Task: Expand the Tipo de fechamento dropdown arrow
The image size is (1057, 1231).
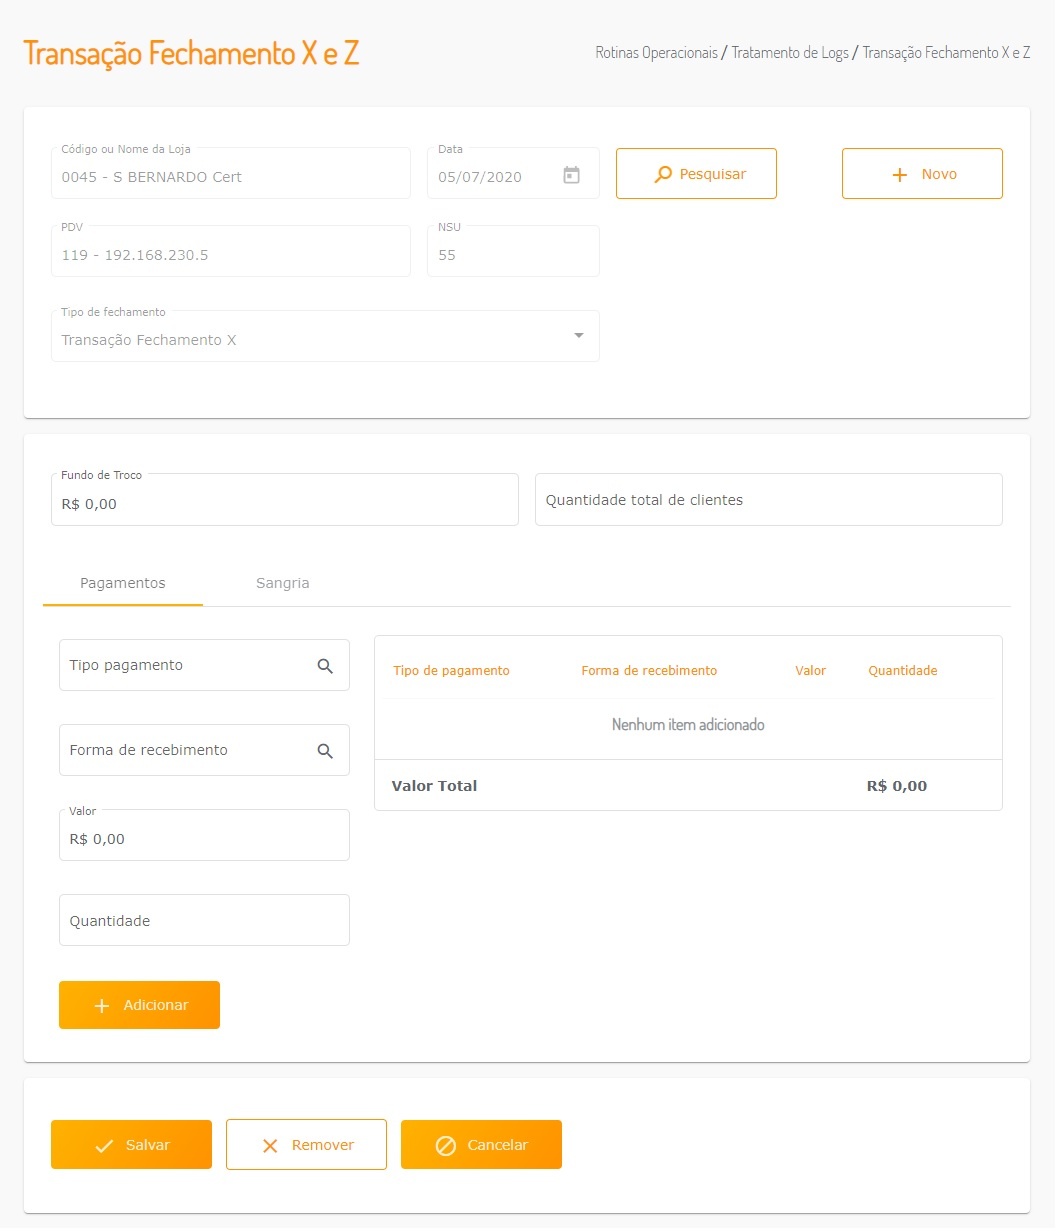Action: click(x=578, y=336)
